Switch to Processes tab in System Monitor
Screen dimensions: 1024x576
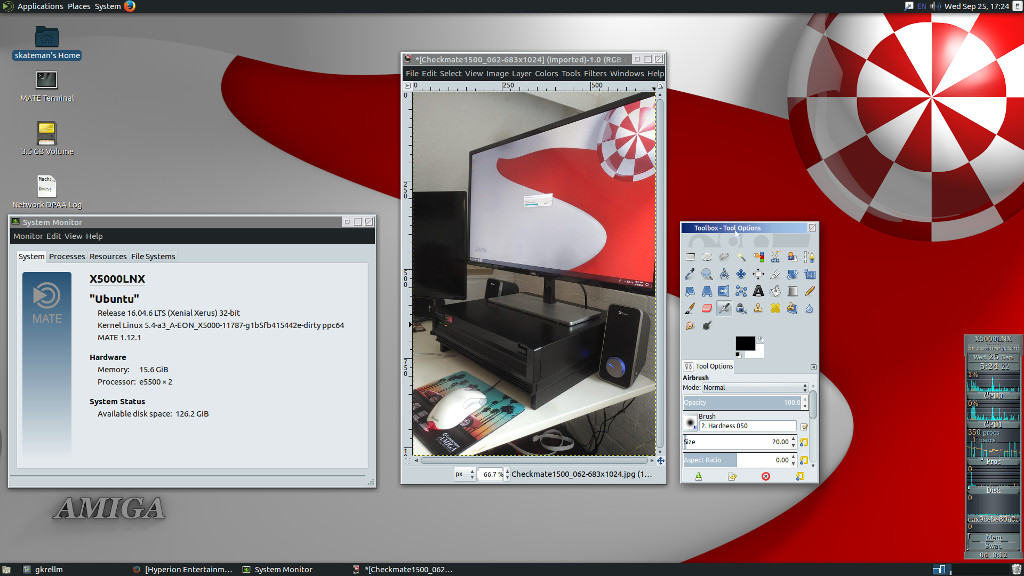(67, 257)
